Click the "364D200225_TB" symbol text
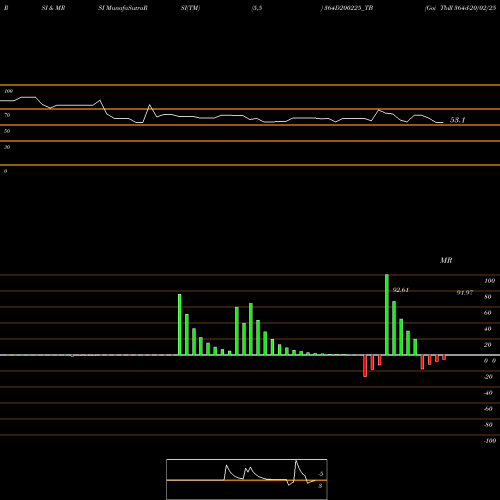Viewport: 500px width, 500px height. coord(348,8)
